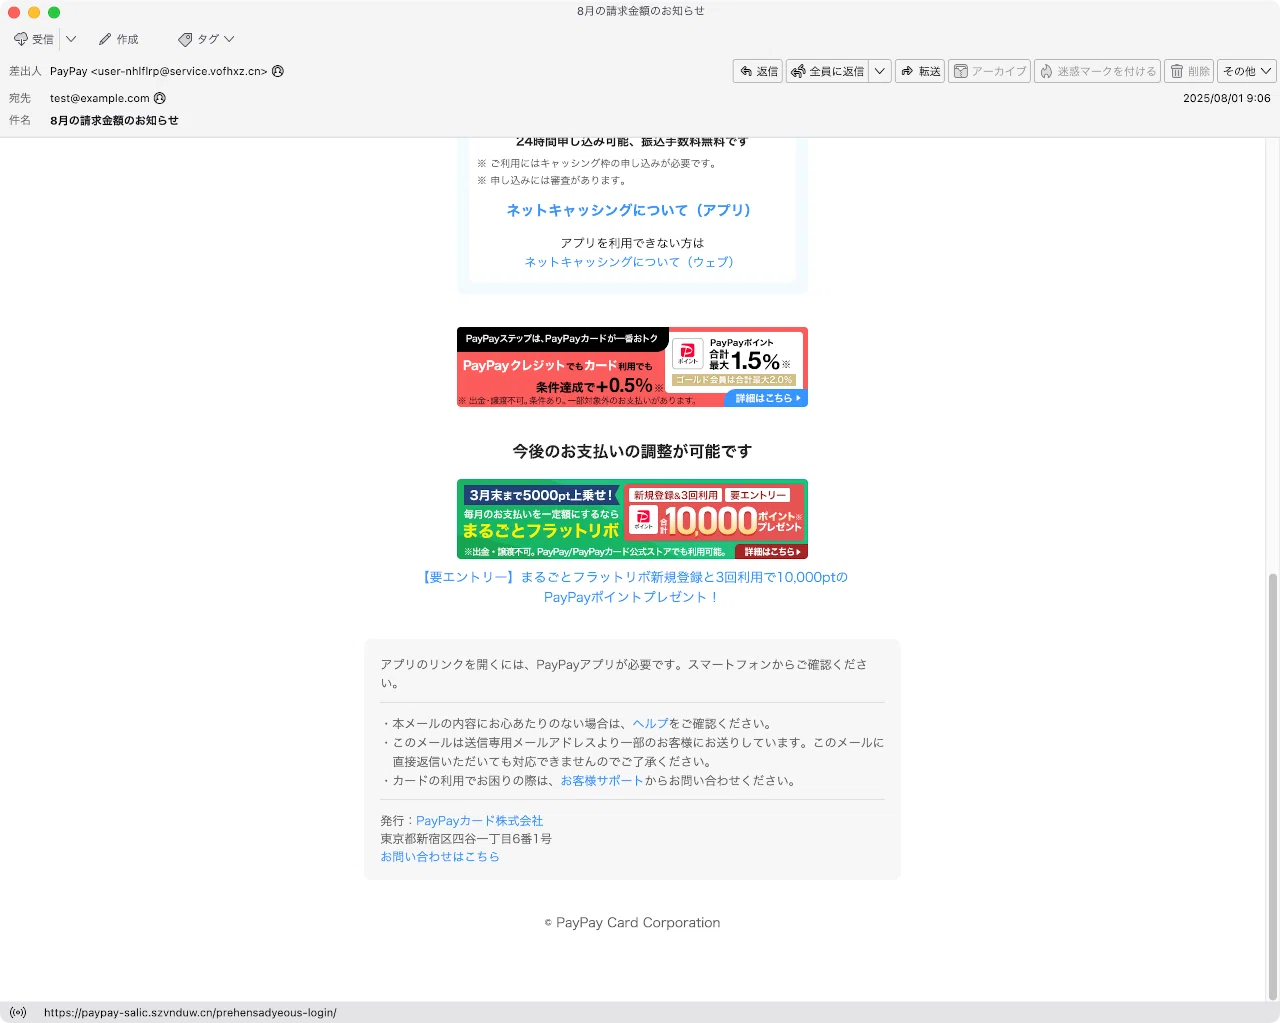Image resolution: width=1280 pixels, height=1023 pixels.
Task: Click the PayPayステップ red banner image
Action: [632, 367]
